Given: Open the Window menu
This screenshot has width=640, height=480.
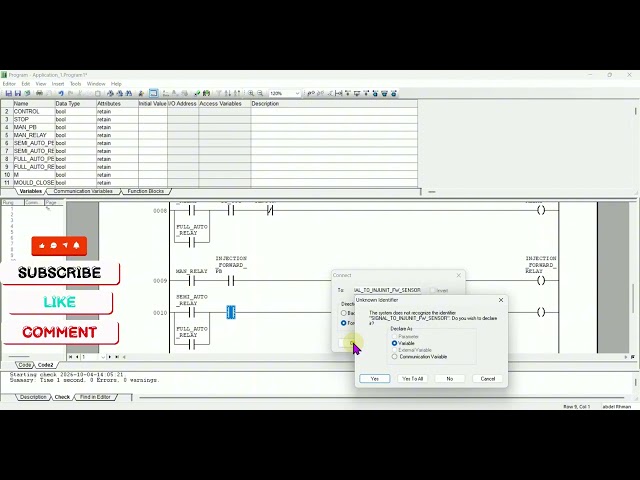Looking at the screenshot, I should [x=96, y=84].
